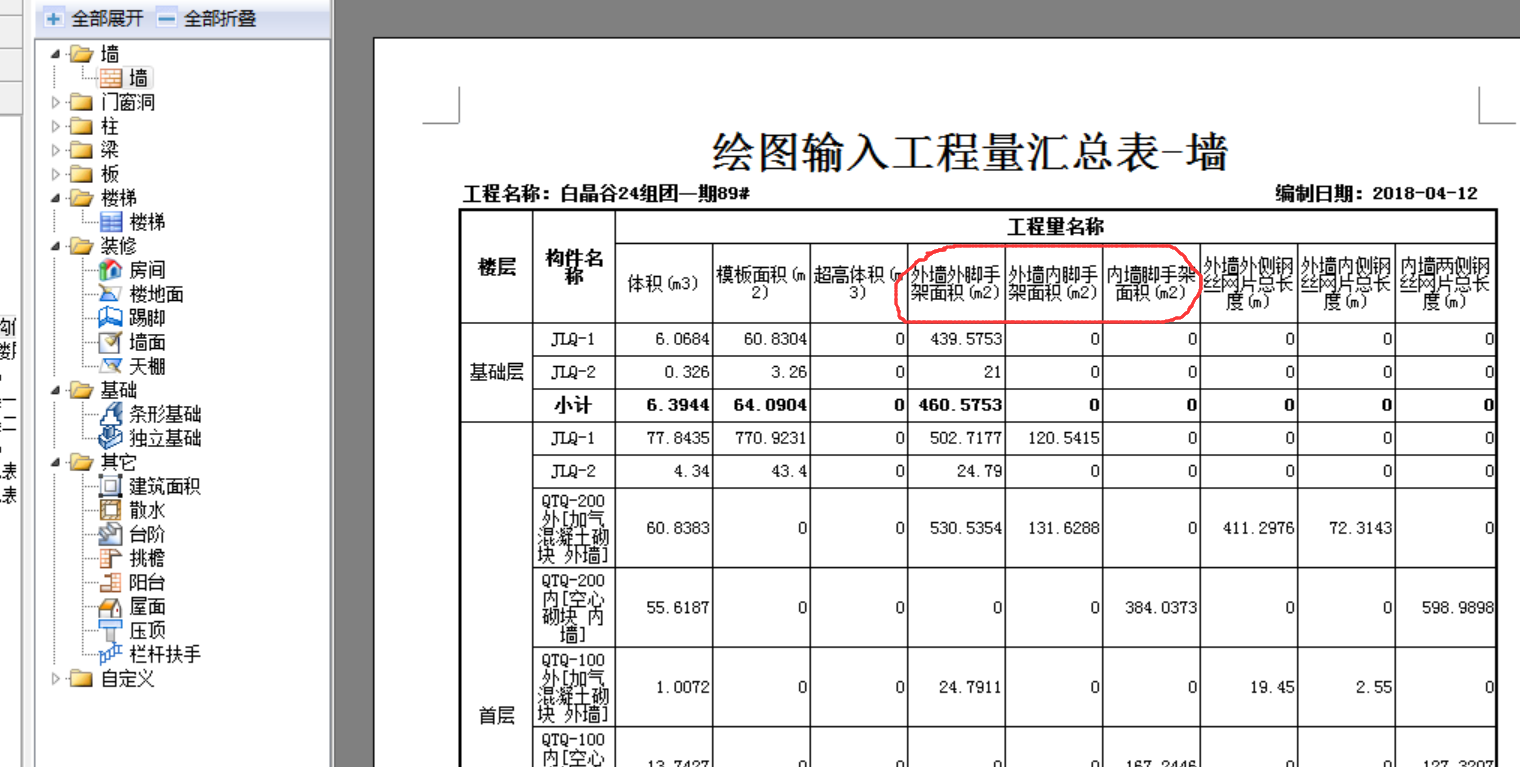Select the 楼地面 floor icon
Screen dimensions: 1520x767
[111, 294]
